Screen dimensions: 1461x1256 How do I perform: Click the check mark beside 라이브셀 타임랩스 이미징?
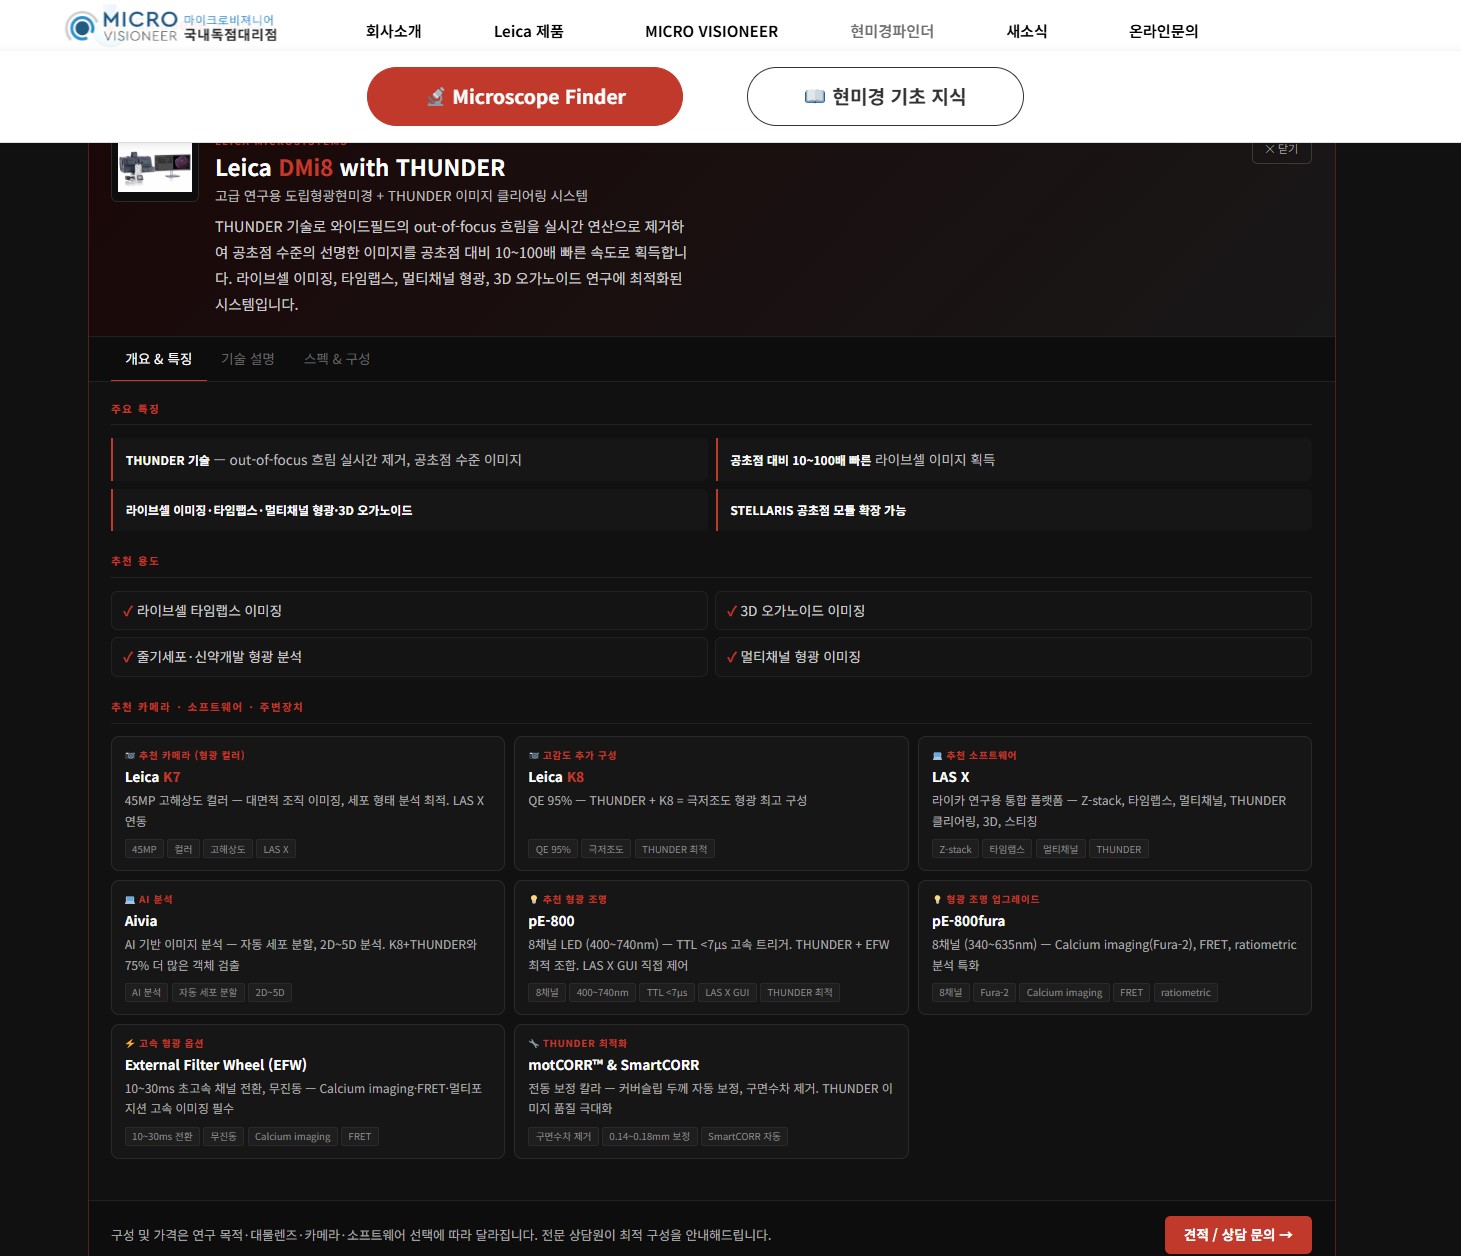pyautogui.click(x=128, y=611)
